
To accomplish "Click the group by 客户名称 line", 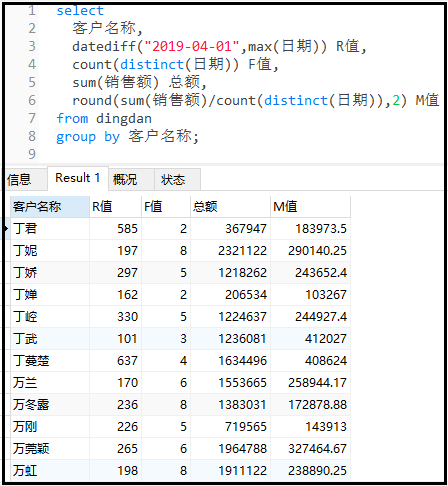I will [x=127, y=137].
